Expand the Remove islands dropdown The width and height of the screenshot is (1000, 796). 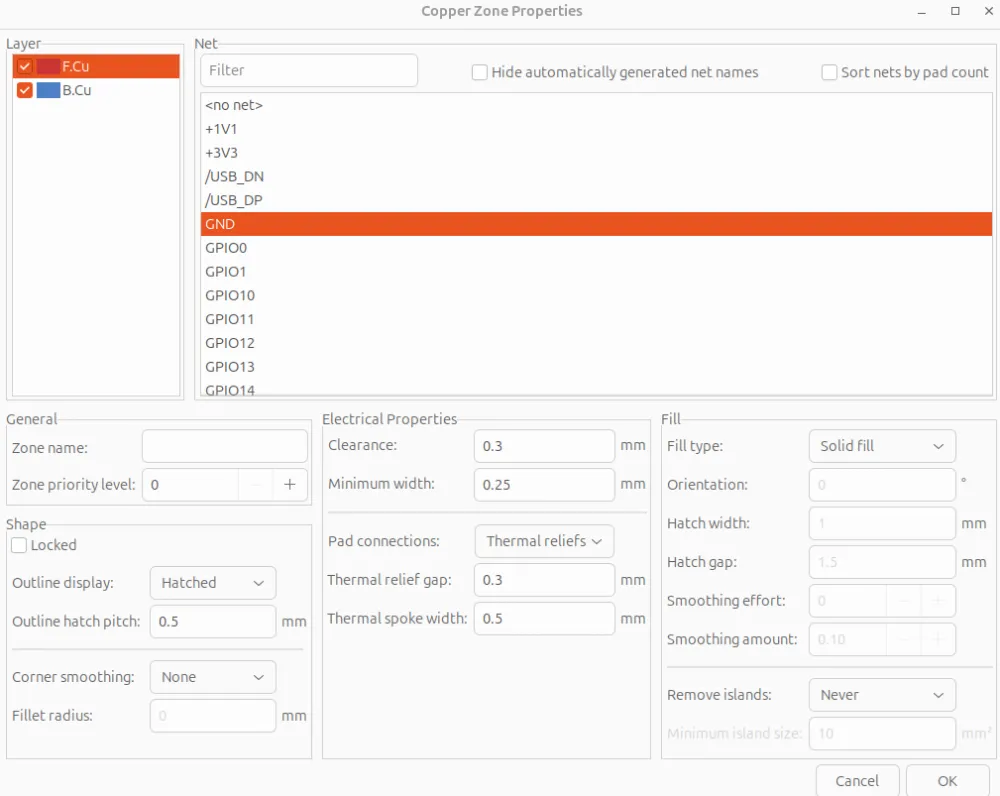pos(881,695)
